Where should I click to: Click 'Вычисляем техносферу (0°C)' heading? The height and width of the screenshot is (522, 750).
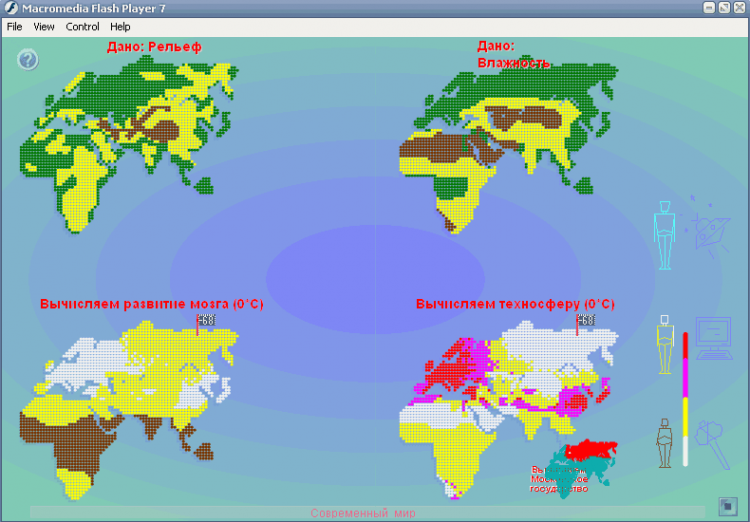(515, 304)
